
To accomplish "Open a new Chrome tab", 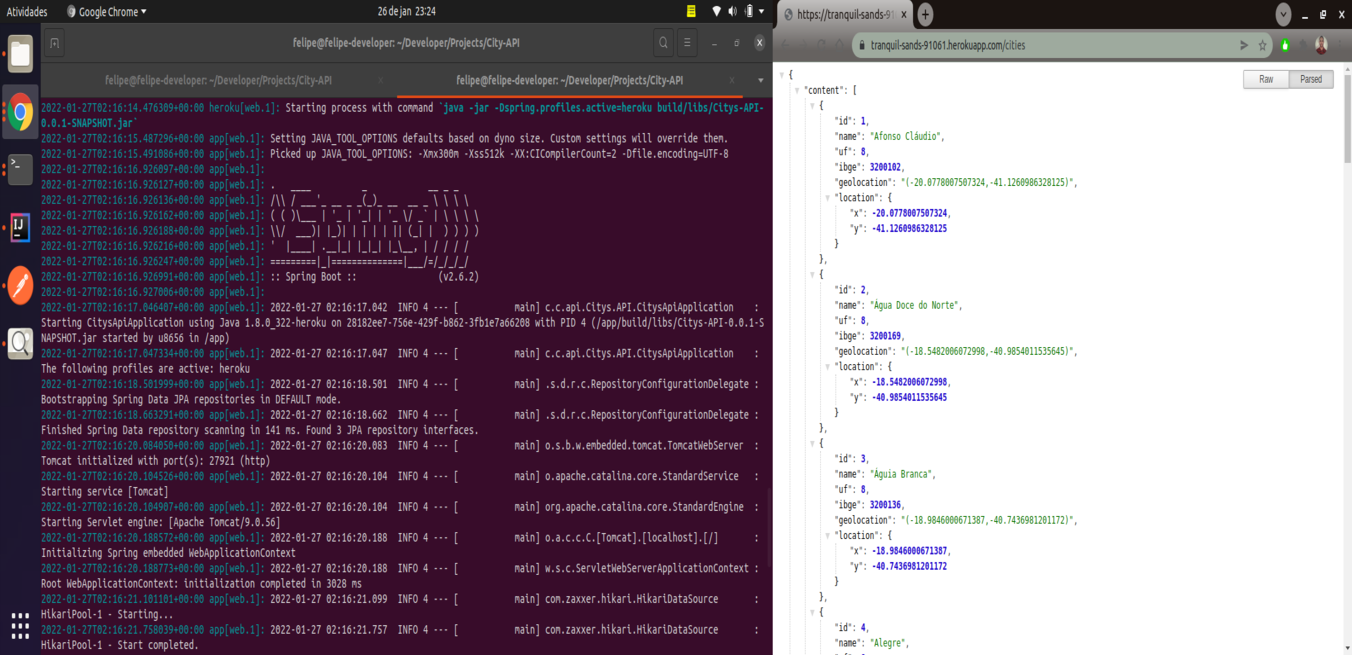I will (x=925, y=14).
